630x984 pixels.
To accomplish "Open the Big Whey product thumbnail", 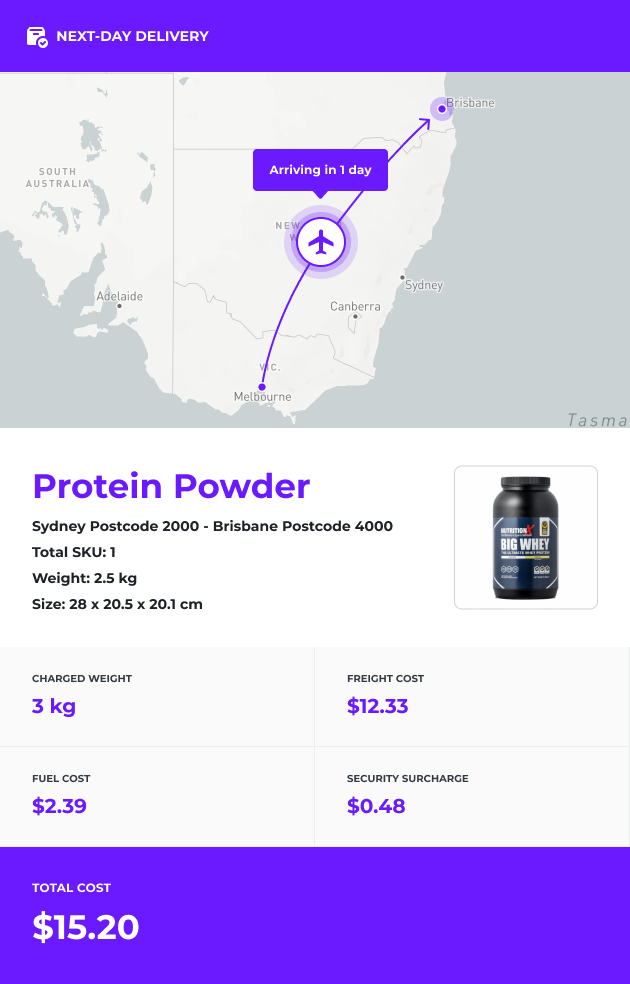I will coord(526,537).
